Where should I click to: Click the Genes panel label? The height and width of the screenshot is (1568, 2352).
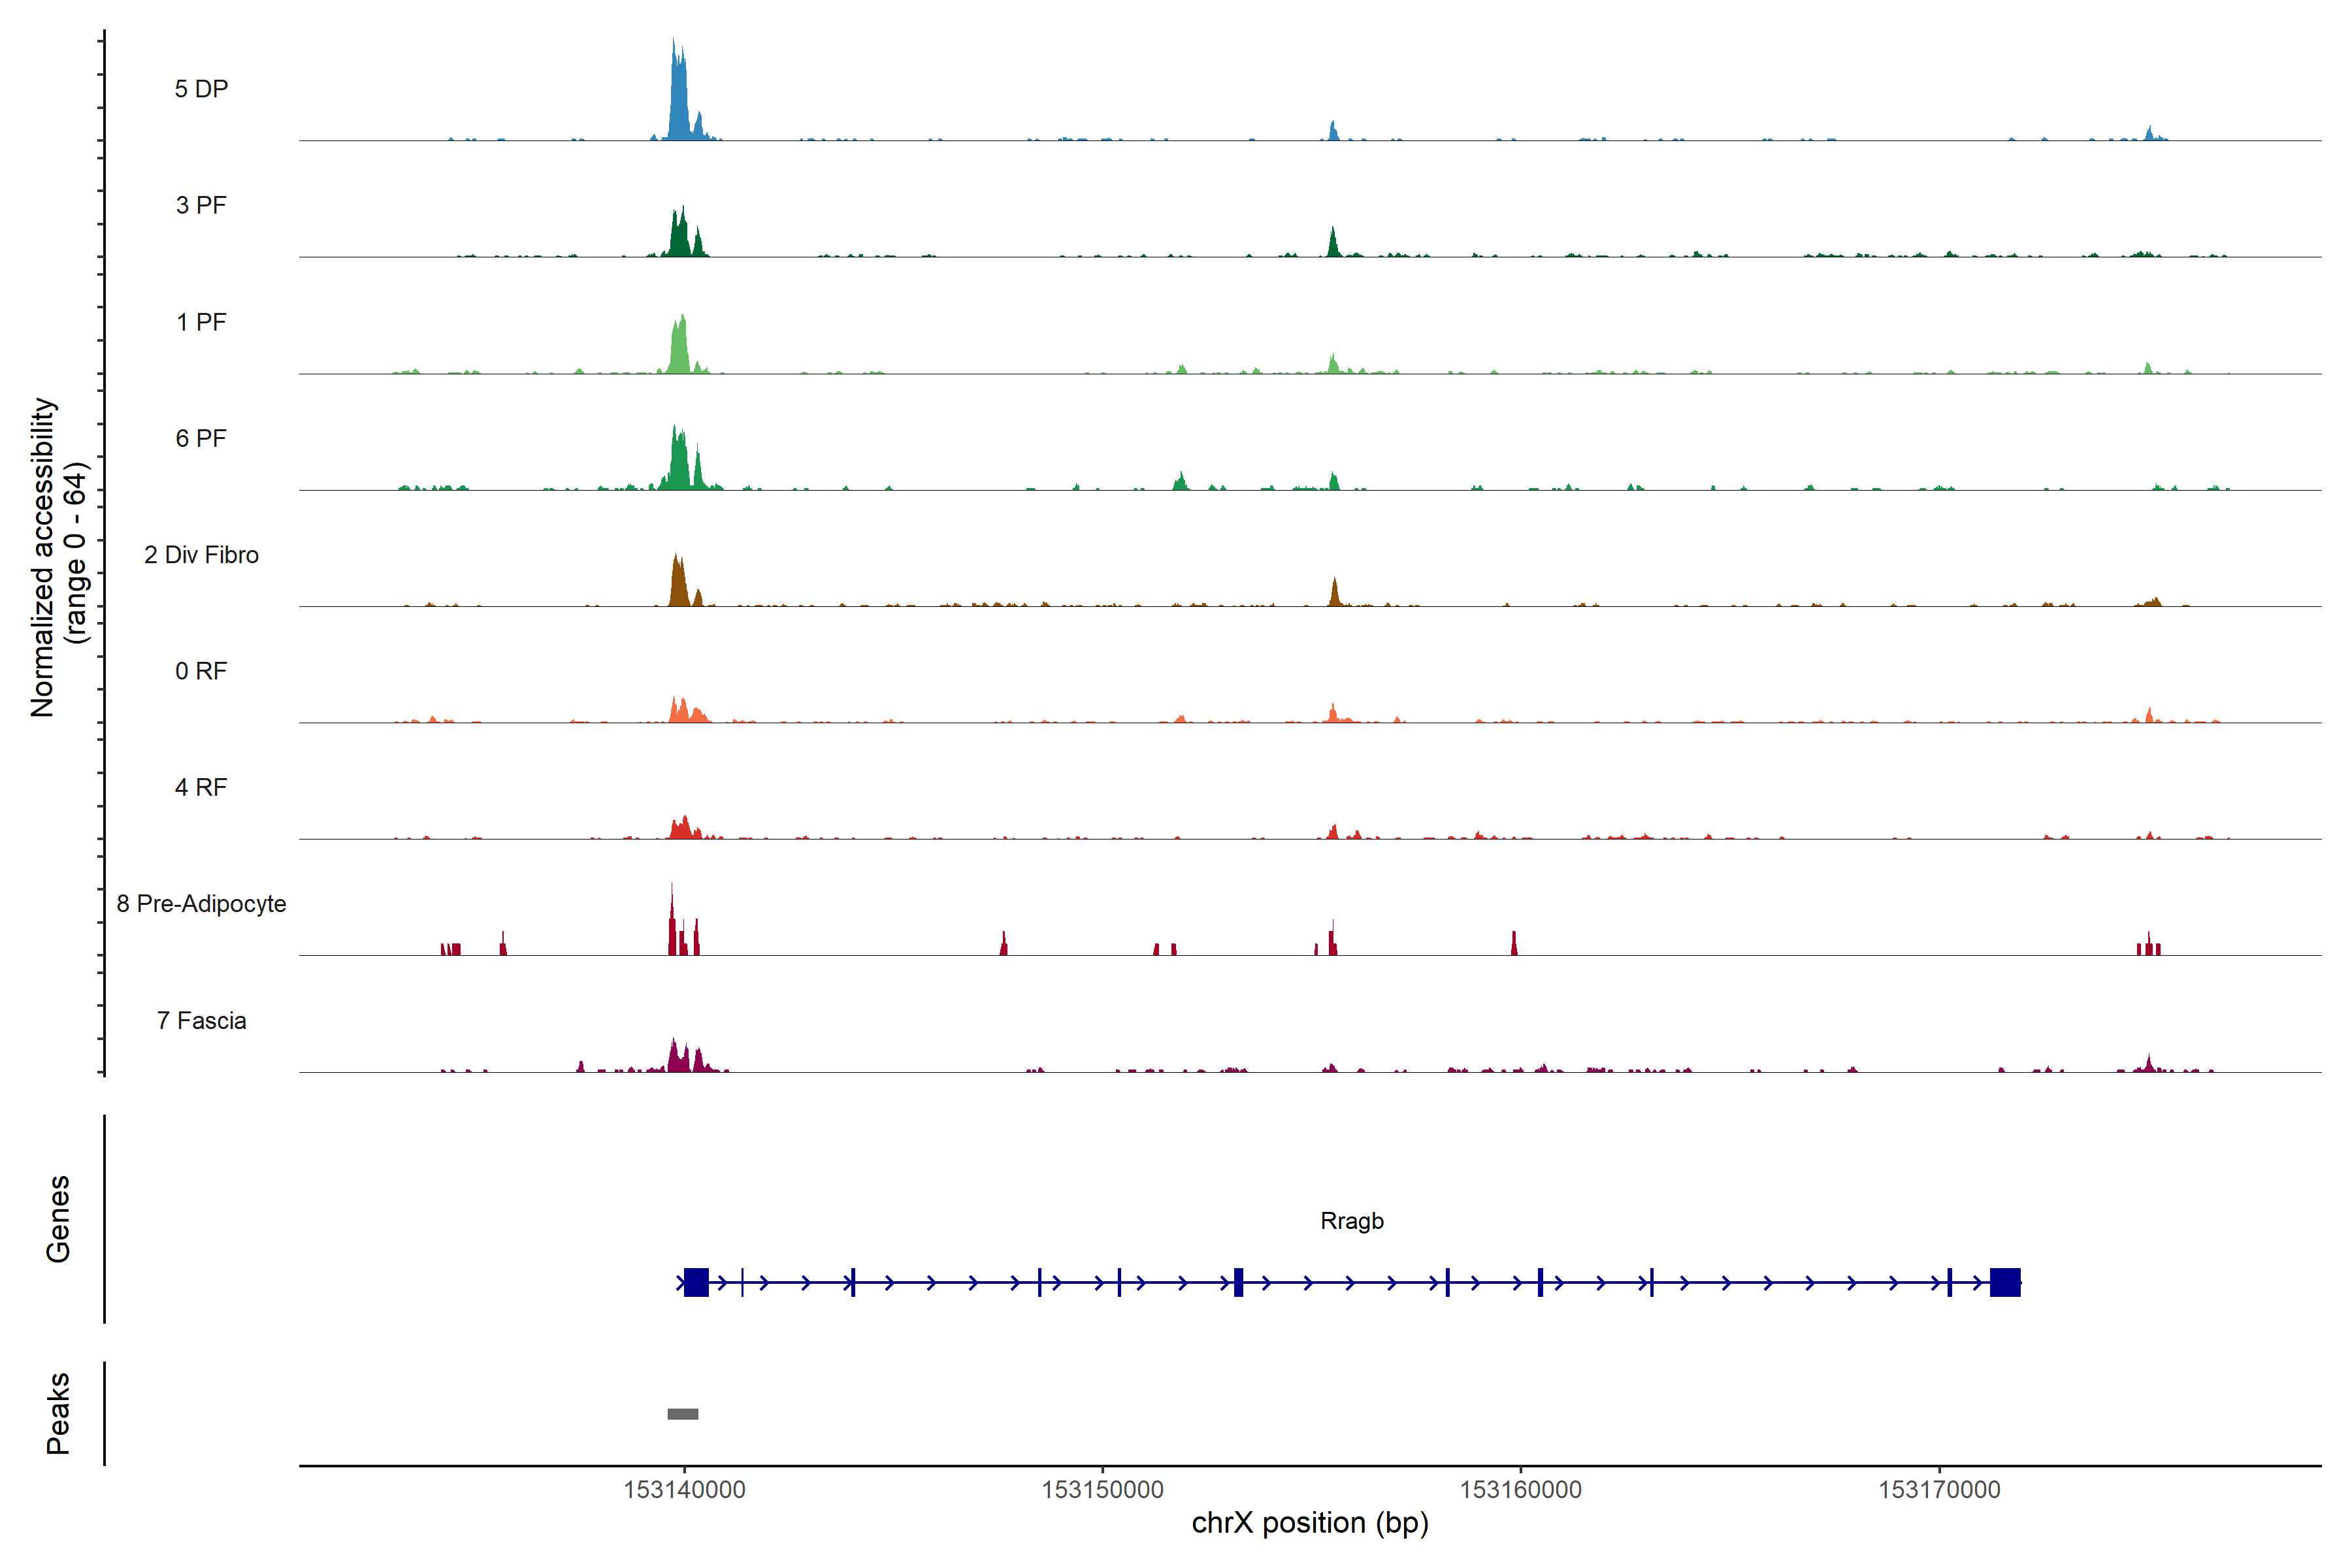coord(58,1218)
